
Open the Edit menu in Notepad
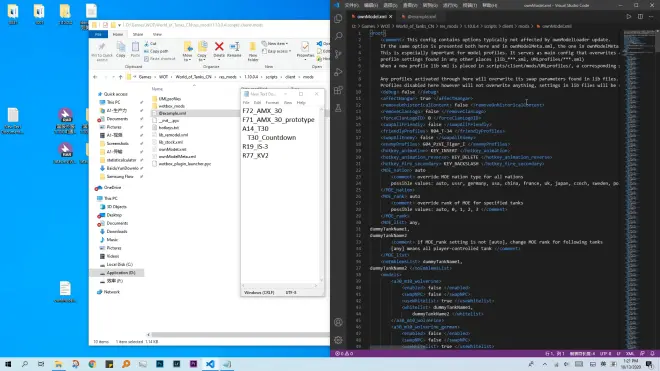click(257, 103)
